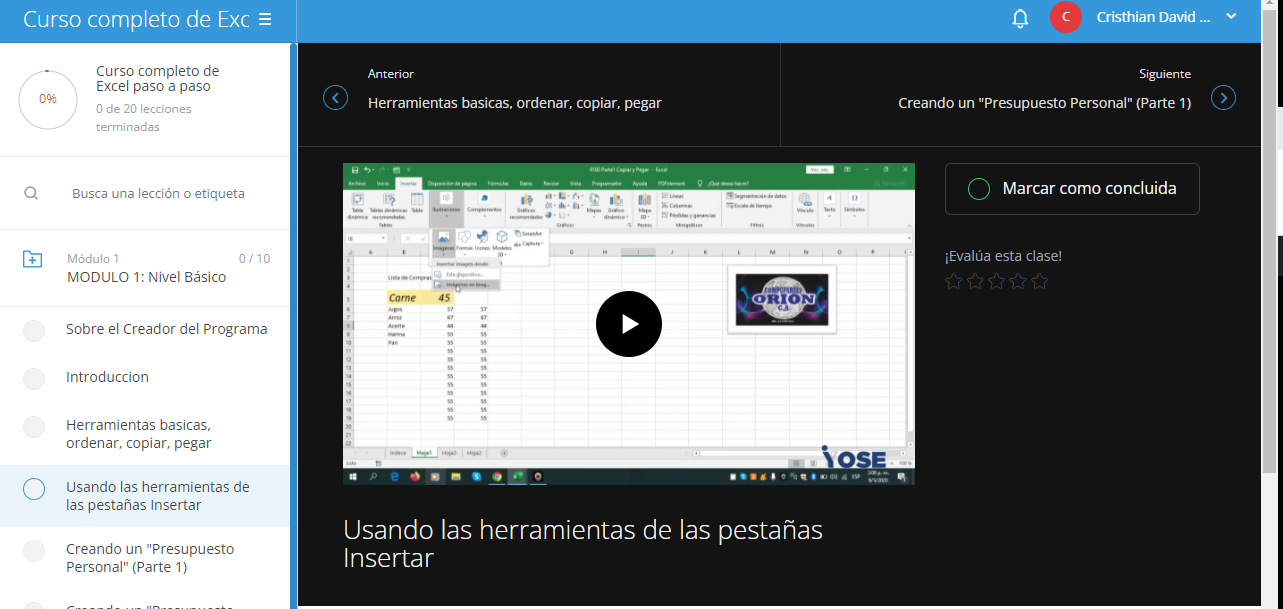Click the course progress 0% circle
This screenshot has width=1283, height=609.
[48, 99]
